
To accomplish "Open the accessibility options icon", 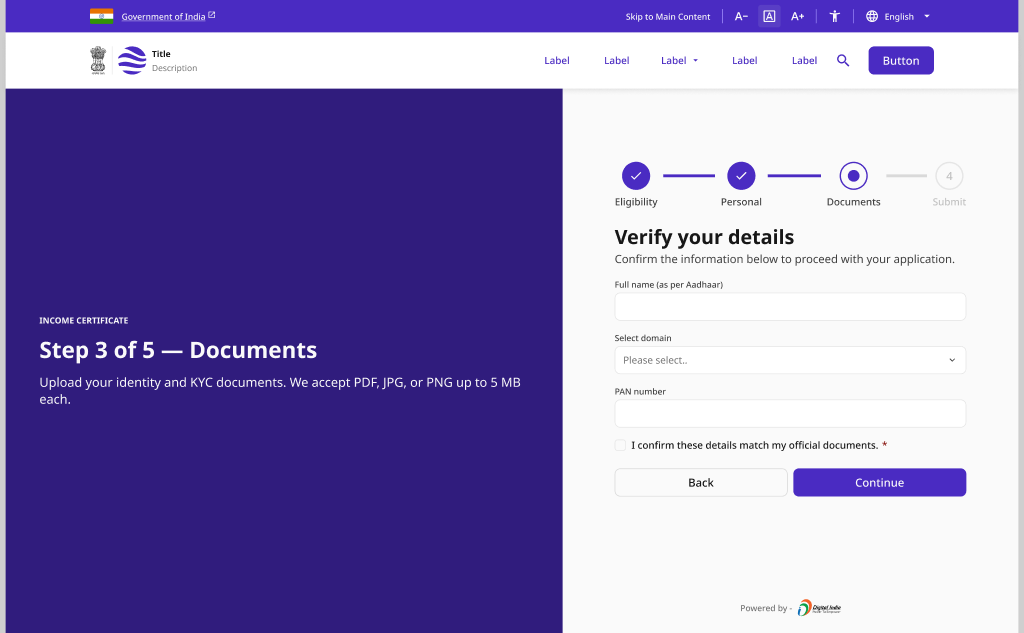I will coord(834,16).
